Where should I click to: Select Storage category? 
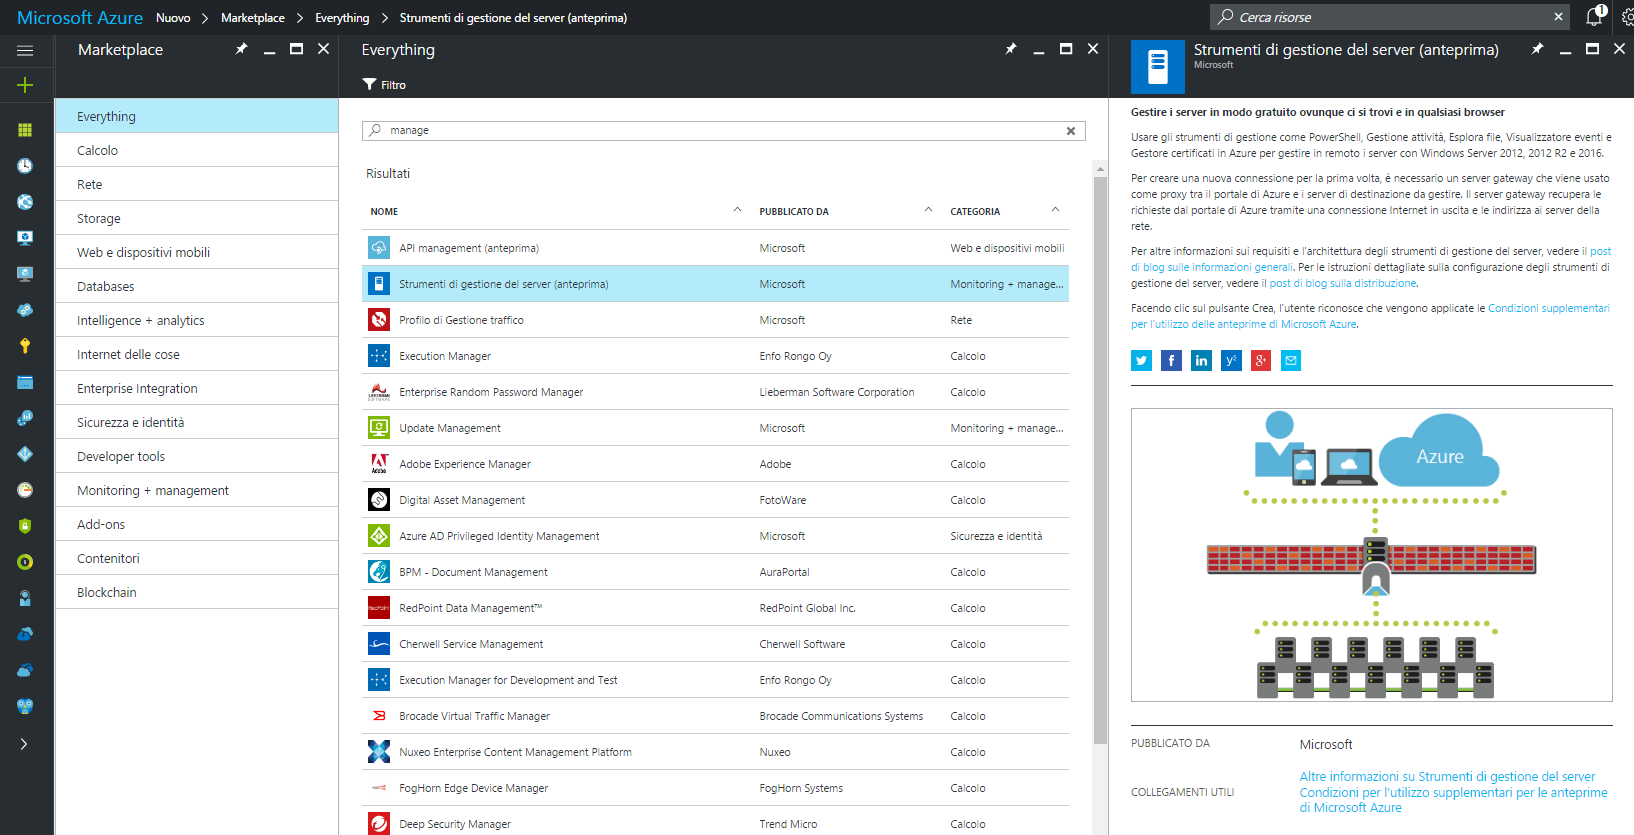tap(197, 218)
